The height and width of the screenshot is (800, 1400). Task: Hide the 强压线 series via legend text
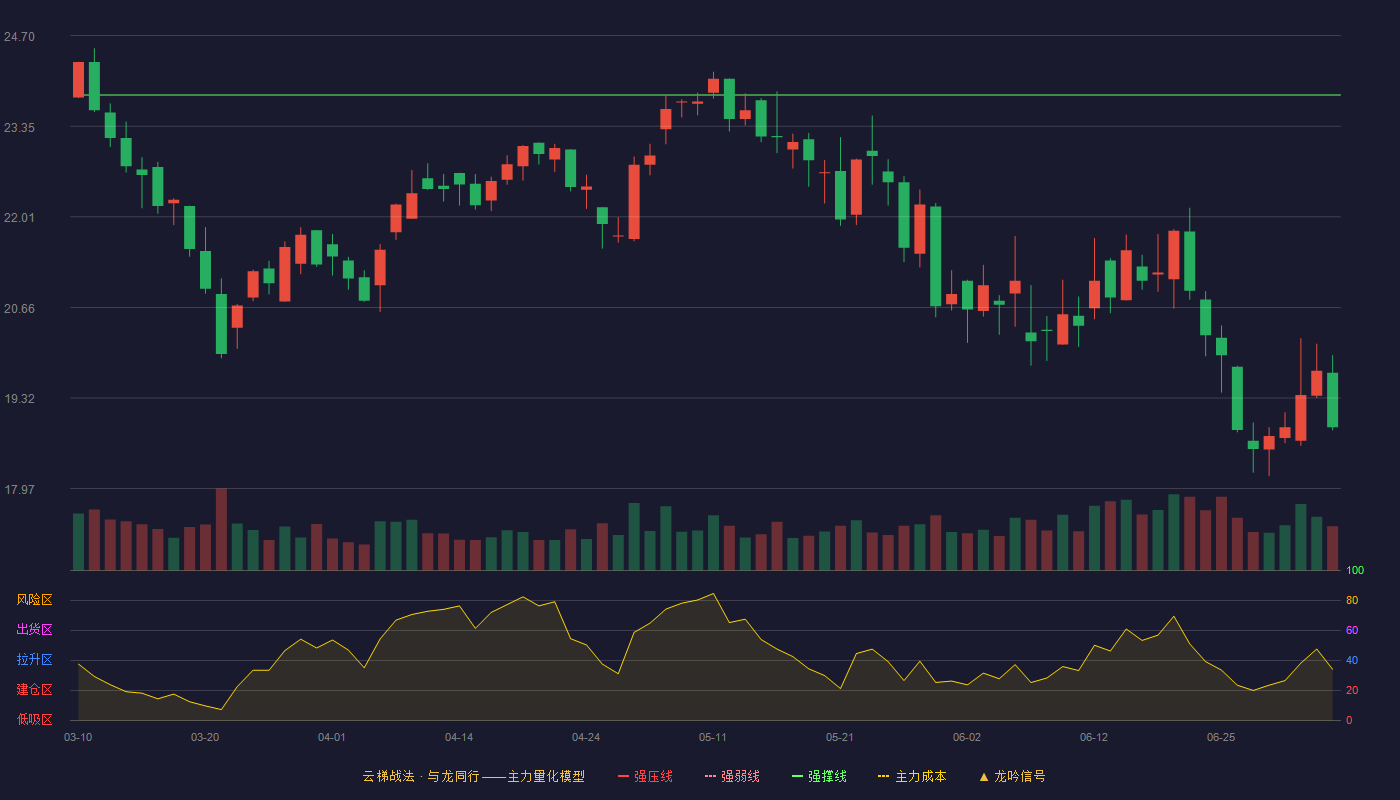(x=653, y=776)
